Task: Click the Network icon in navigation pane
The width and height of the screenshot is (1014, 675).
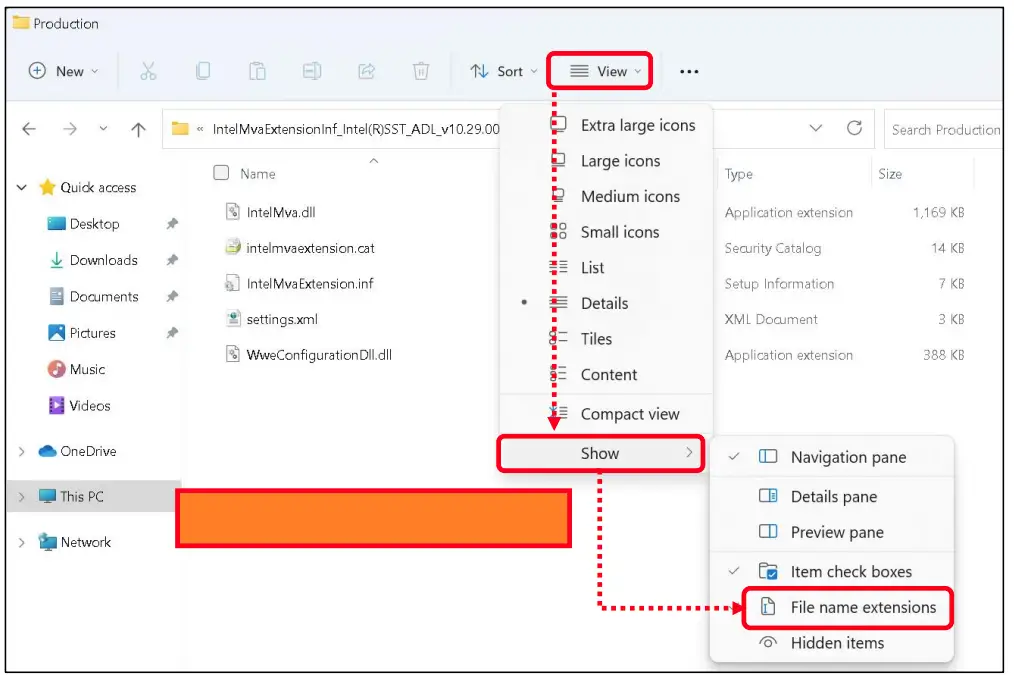Action: 47,542
